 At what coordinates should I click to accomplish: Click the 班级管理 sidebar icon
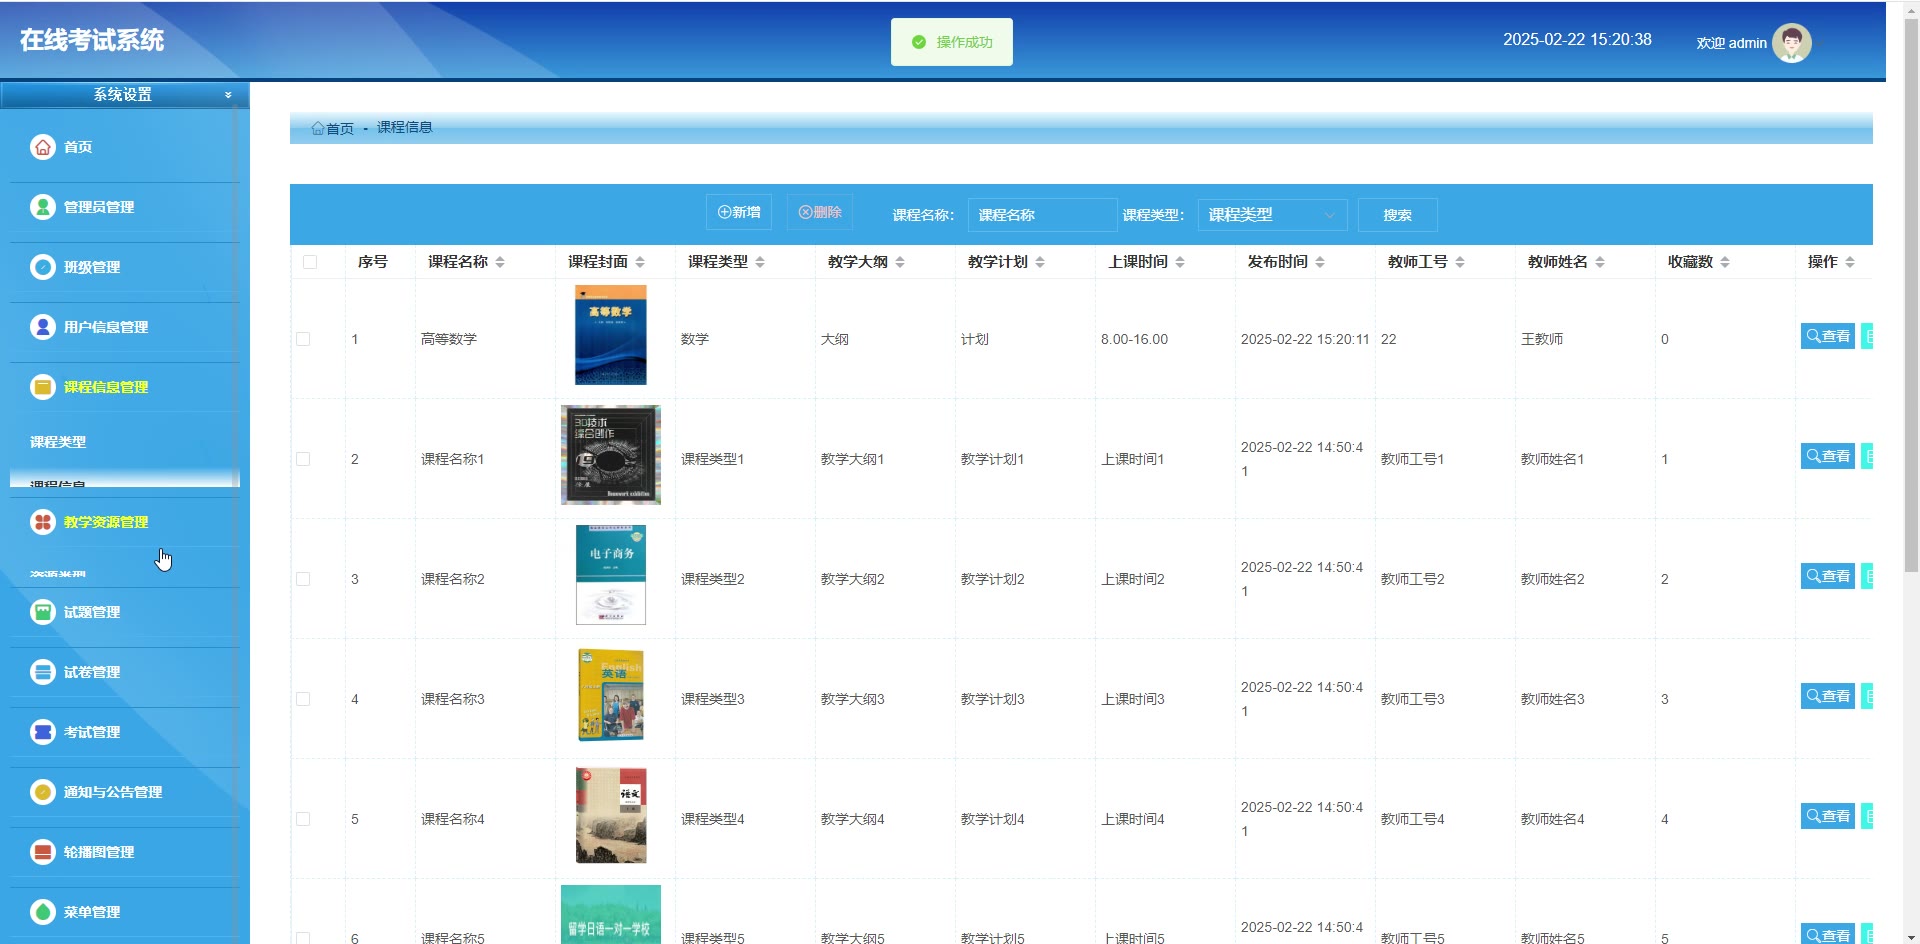(42, 267)
